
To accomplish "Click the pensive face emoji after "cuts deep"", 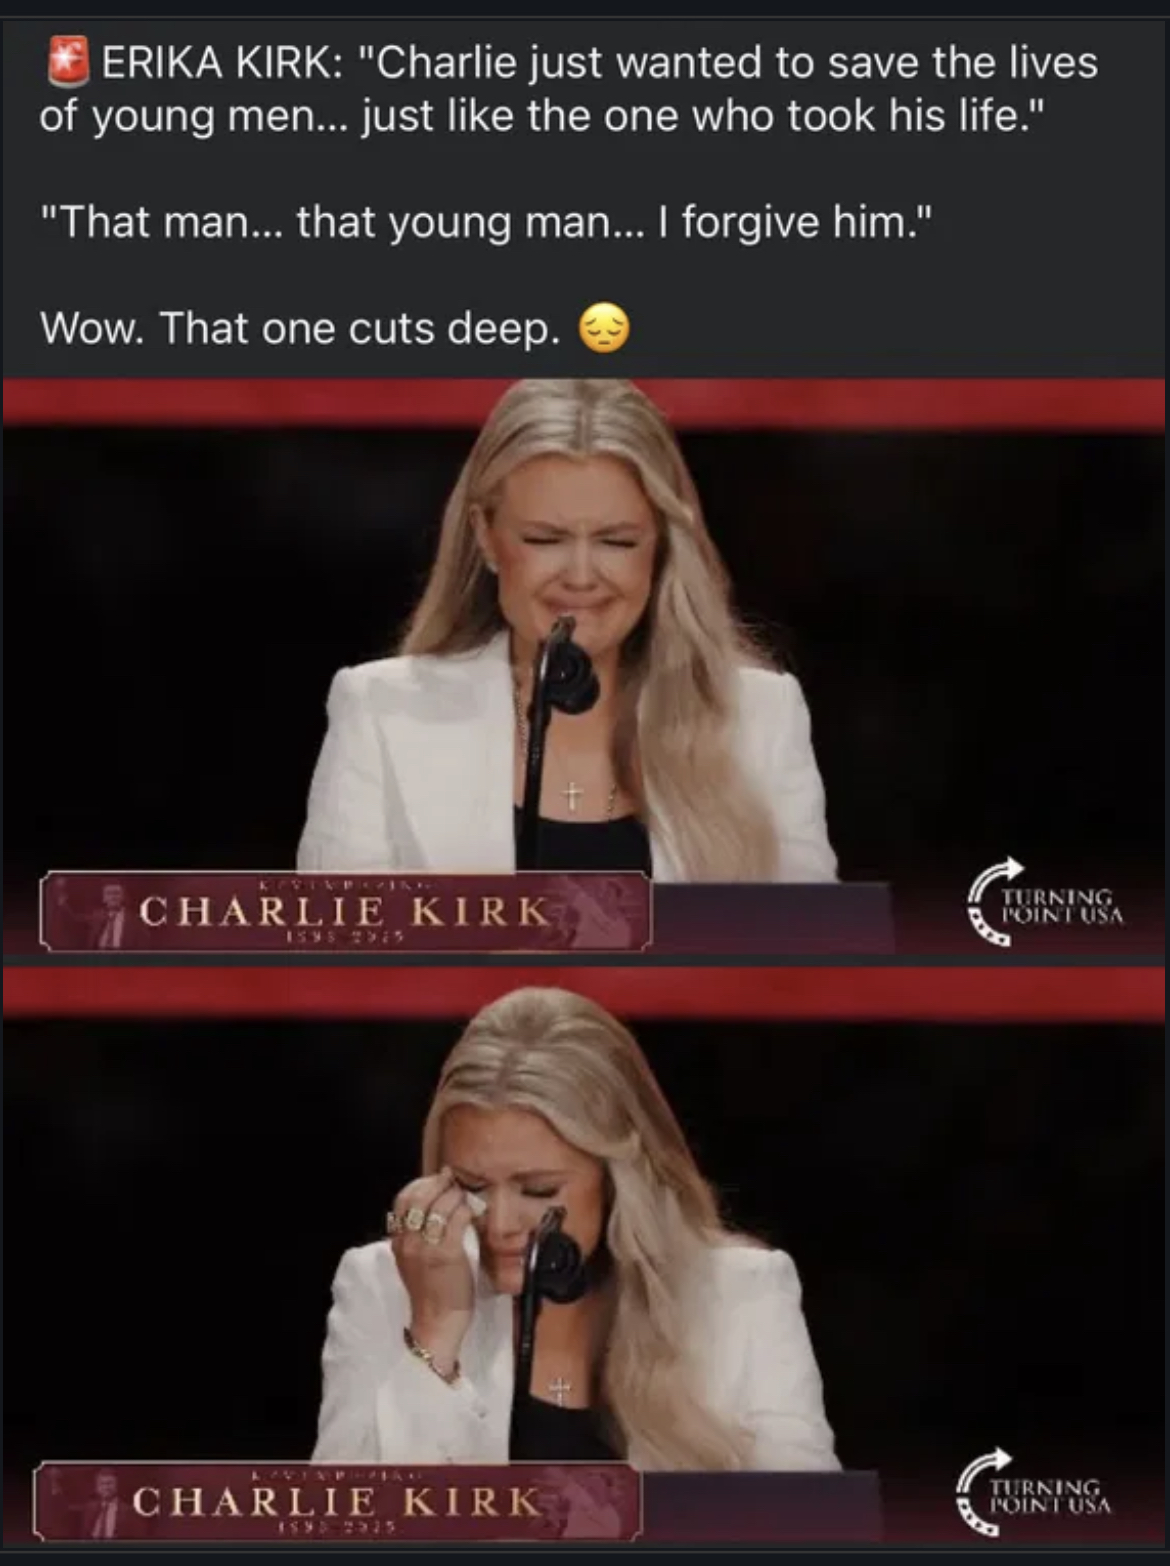I will (x=605, y=328).
